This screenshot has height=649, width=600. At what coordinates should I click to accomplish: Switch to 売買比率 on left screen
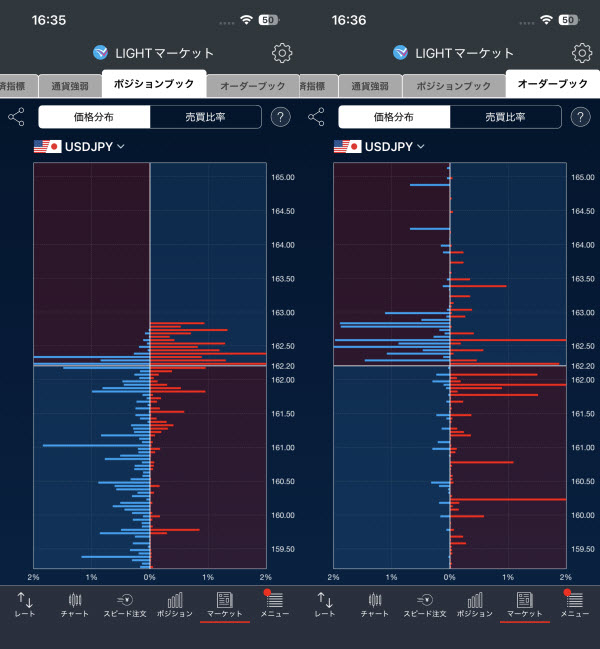(x=206, y=117)
